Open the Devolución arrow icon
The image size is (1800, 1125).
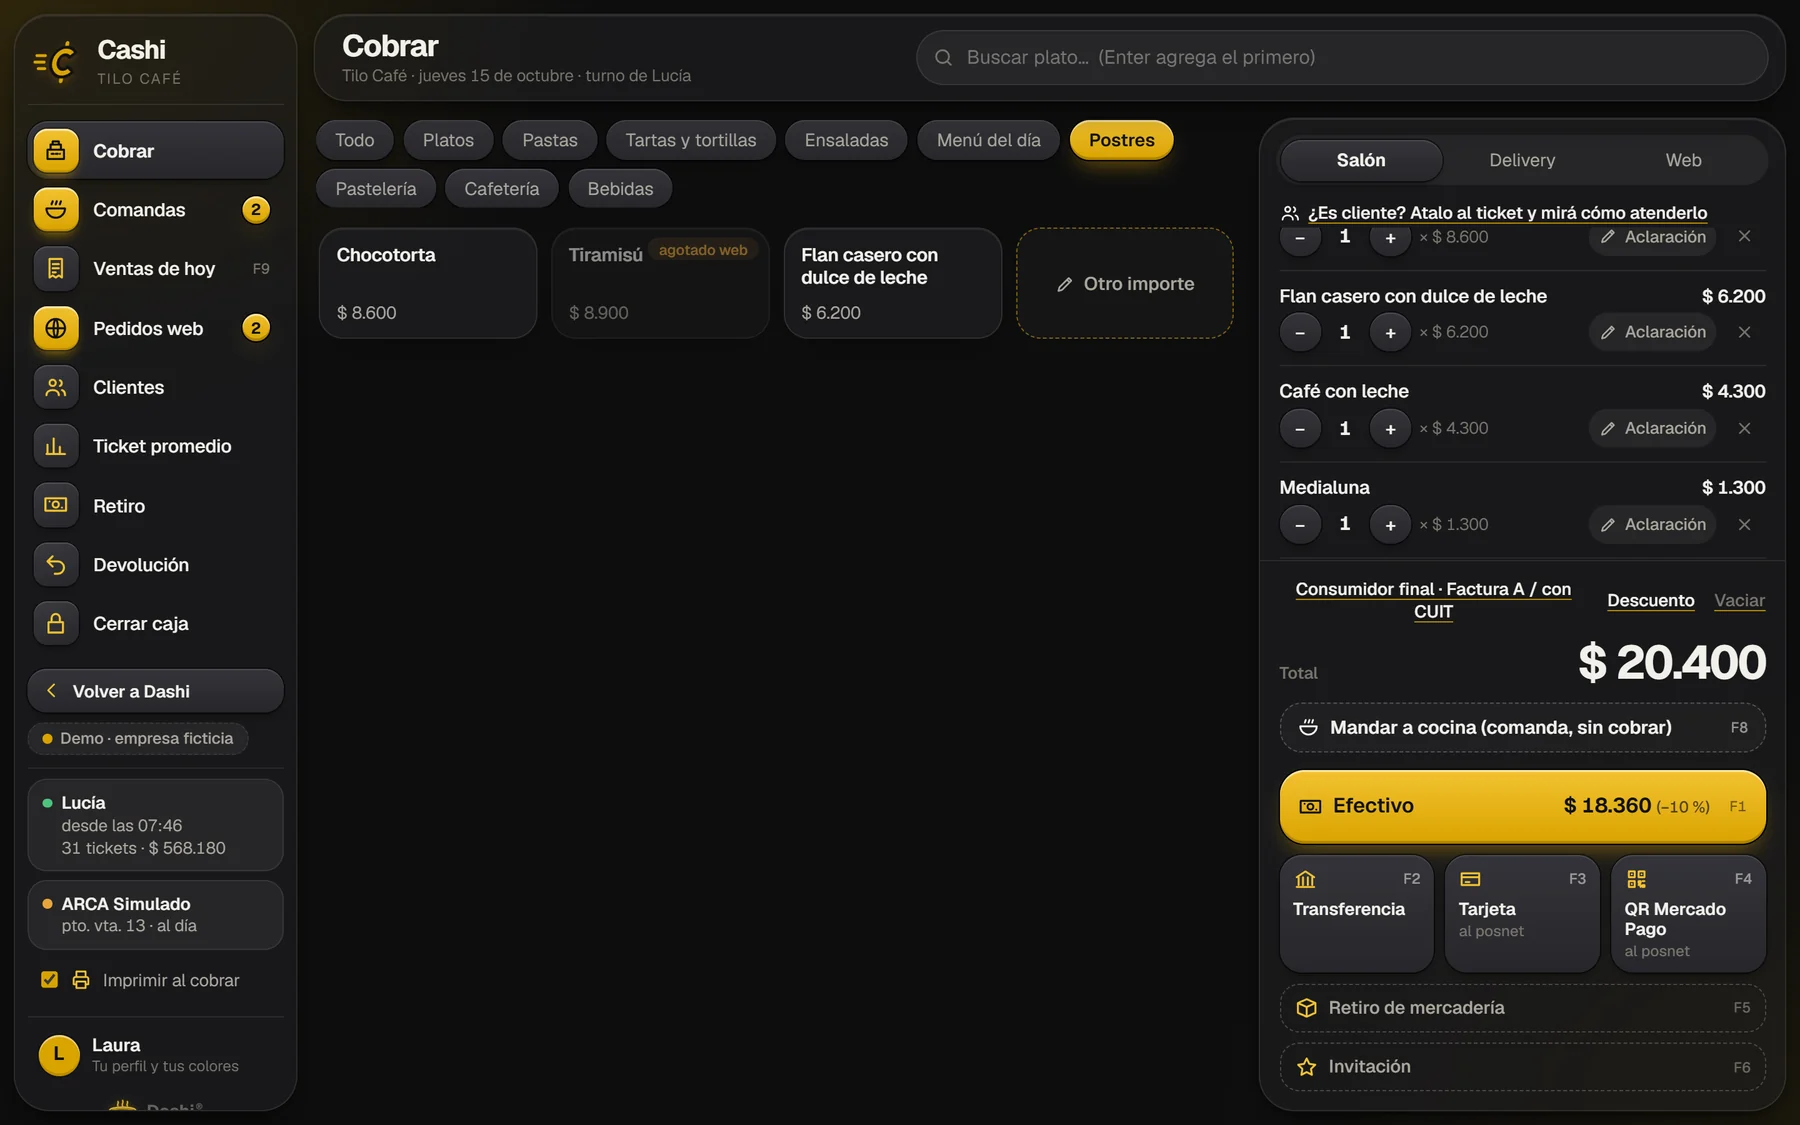coord(56,565)
